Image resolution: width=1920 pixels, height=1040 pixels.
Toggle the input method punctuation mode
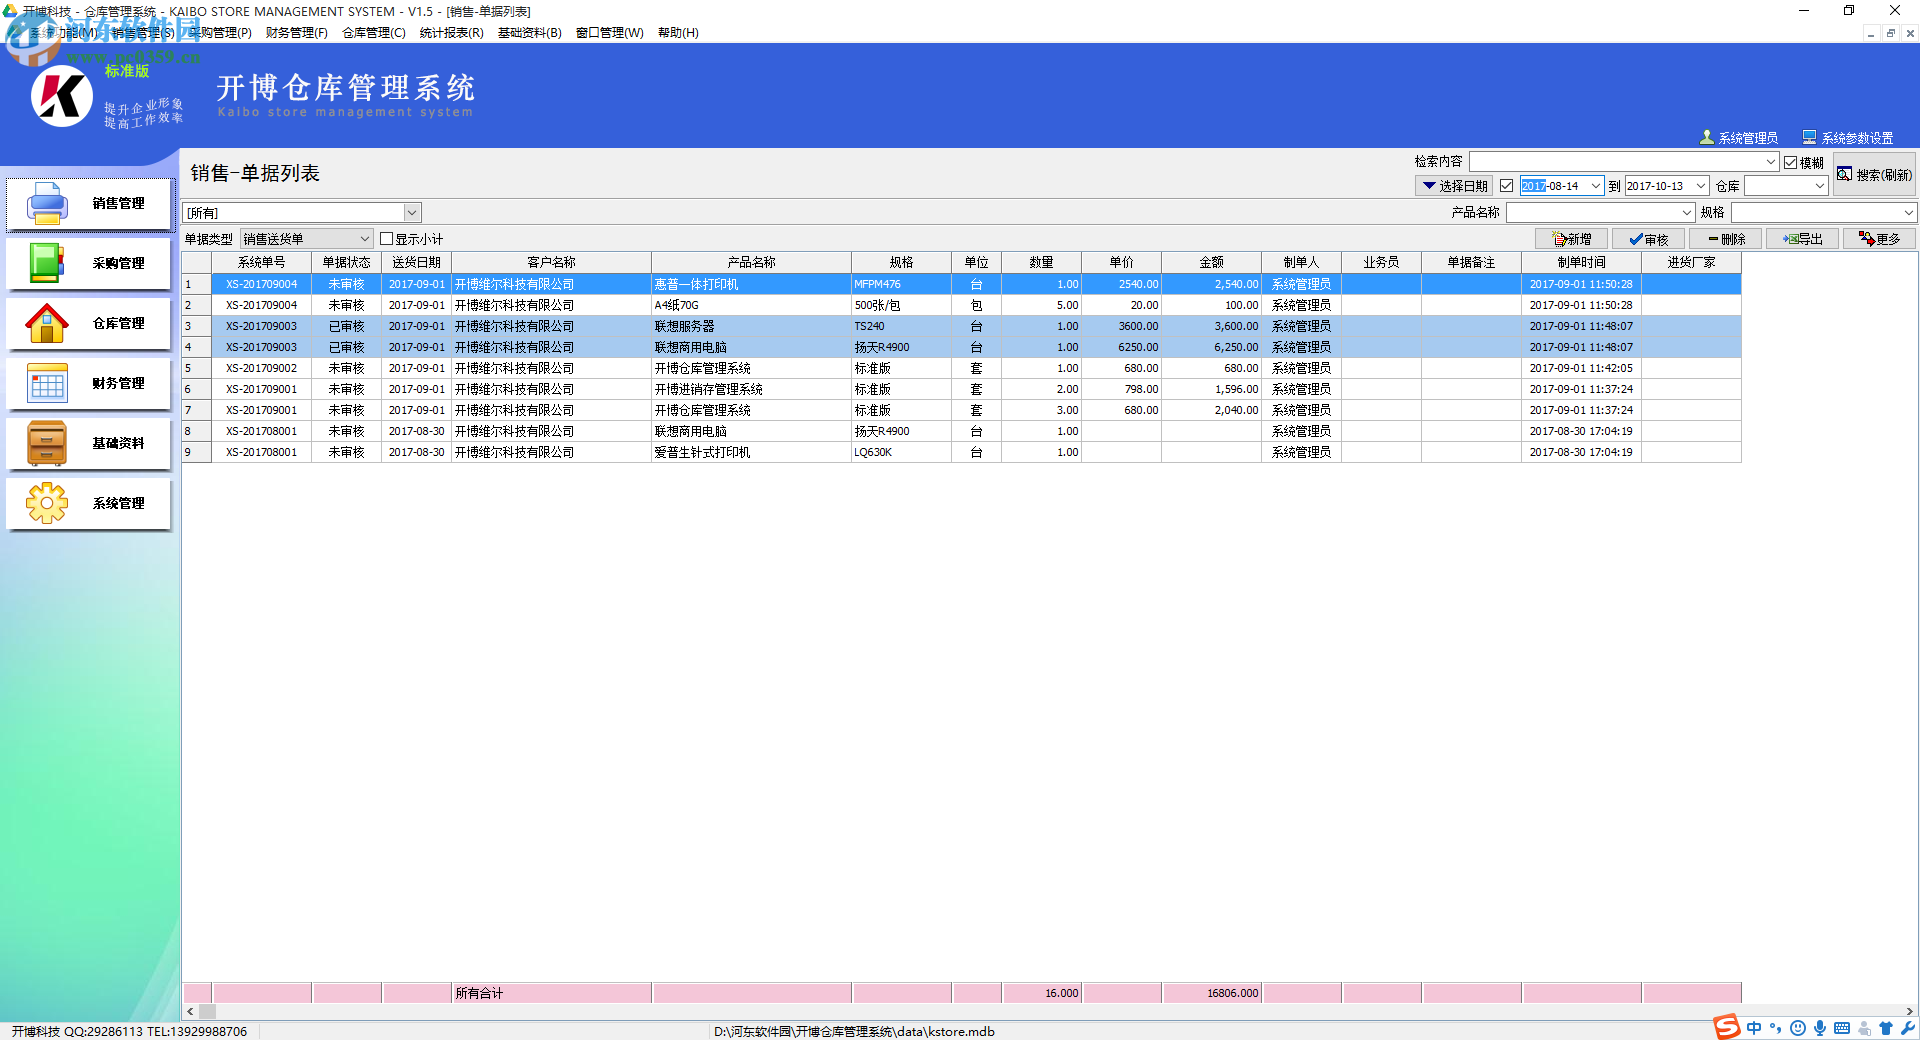(1776, 1028)
